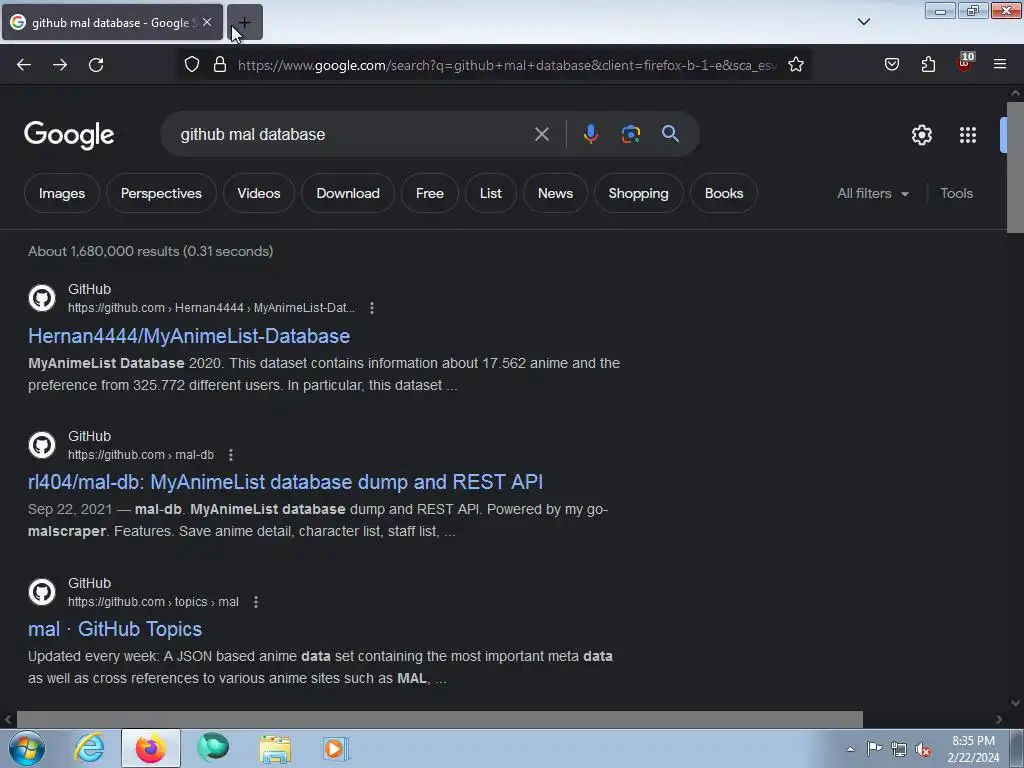Open a new tab with the plus button
Viewport: 1024px width, 768px height.
tap(245, 23)
